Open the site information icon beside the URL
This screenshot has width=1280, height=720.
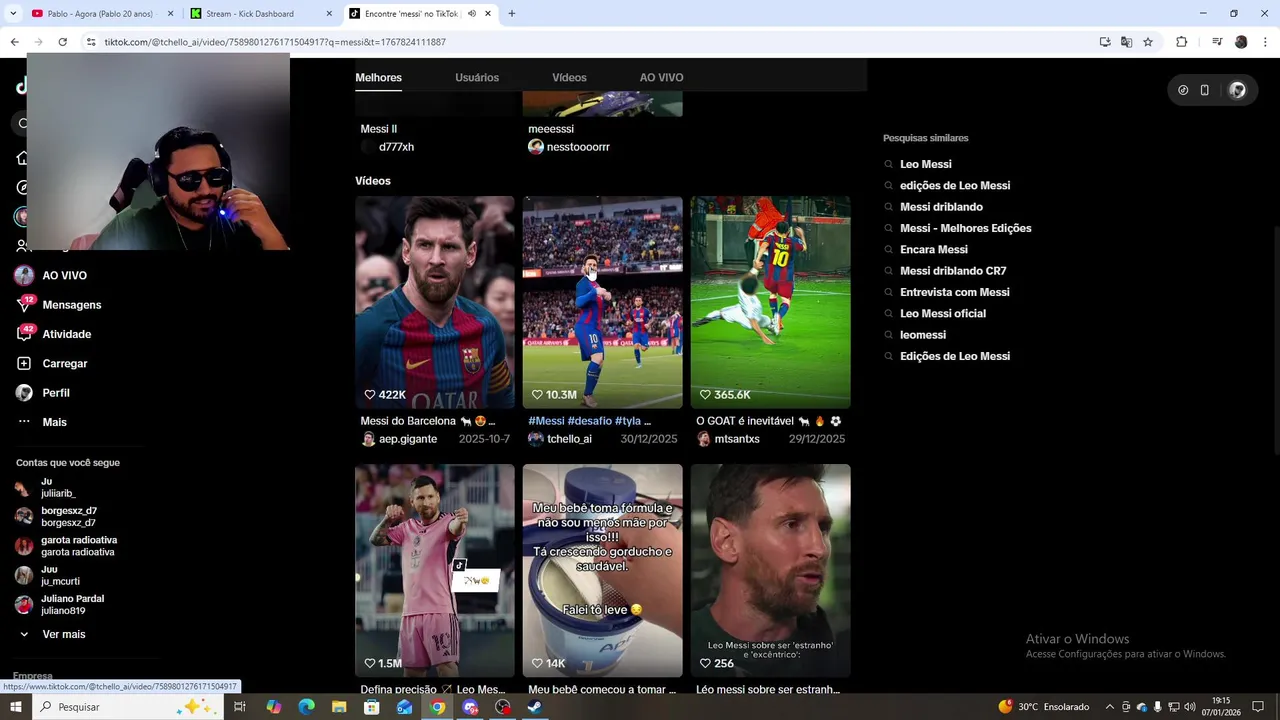click(91, 42)
